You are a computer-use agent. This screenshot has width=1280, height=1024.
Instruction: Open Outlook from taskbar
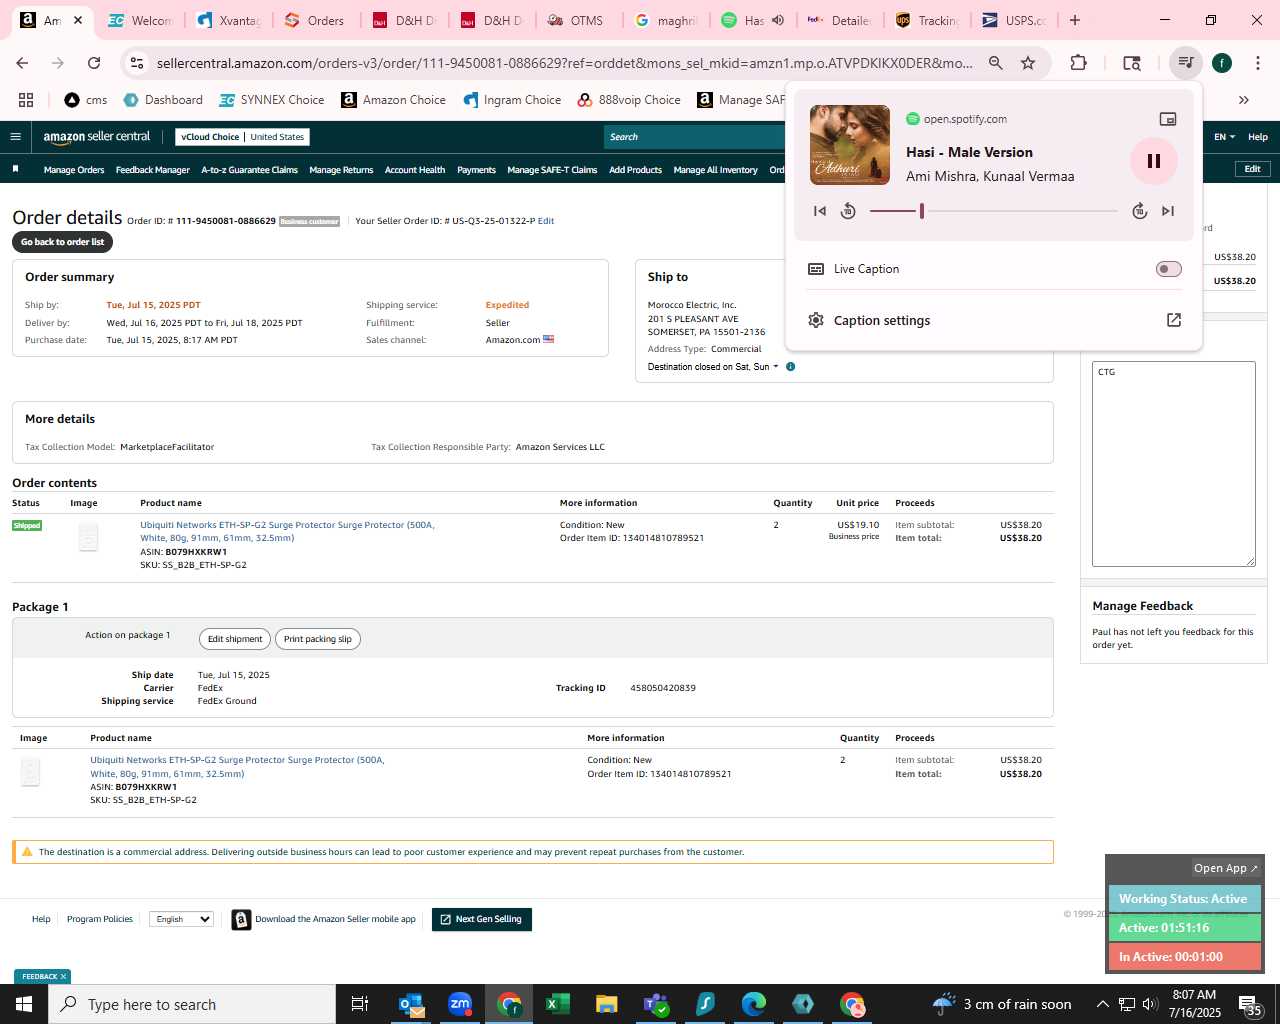pos(411,1004)
